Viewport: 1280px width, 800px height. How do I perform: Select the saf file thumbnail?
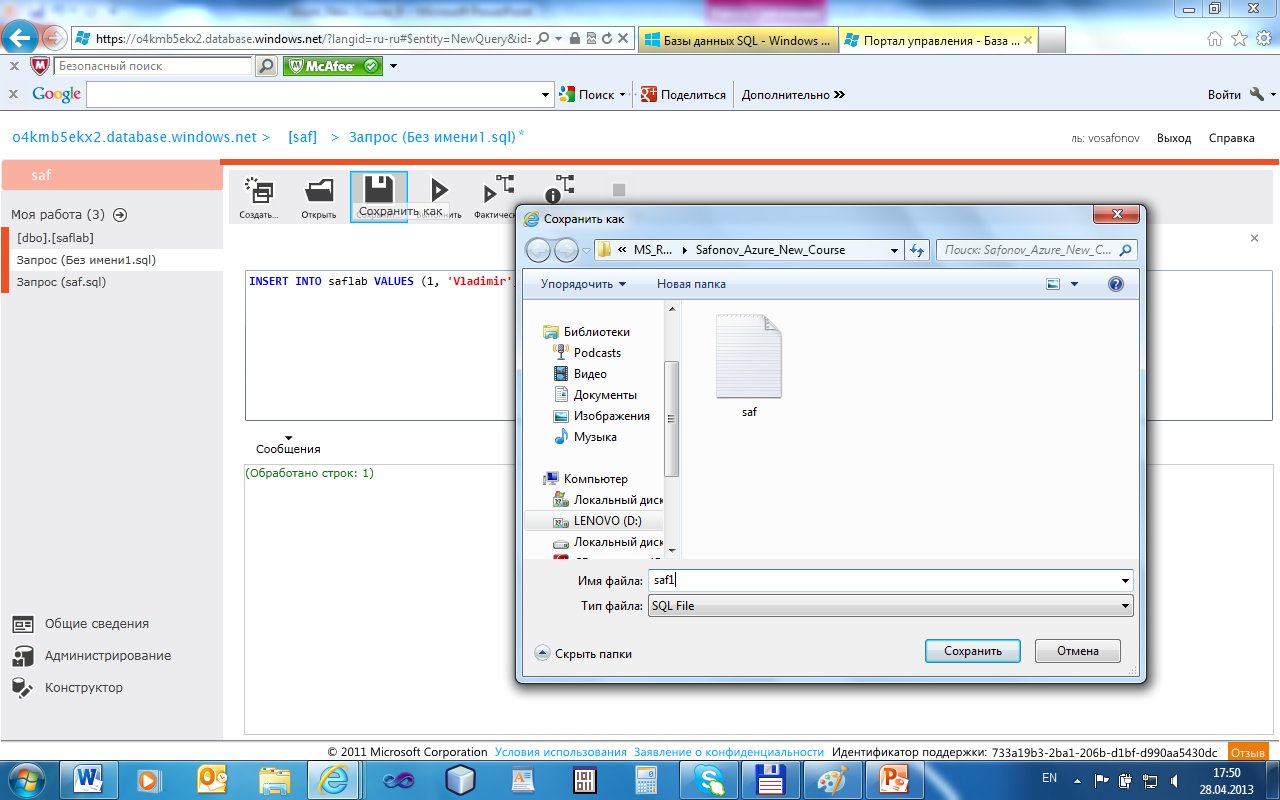pyautogui.click(x=749, y=365)
